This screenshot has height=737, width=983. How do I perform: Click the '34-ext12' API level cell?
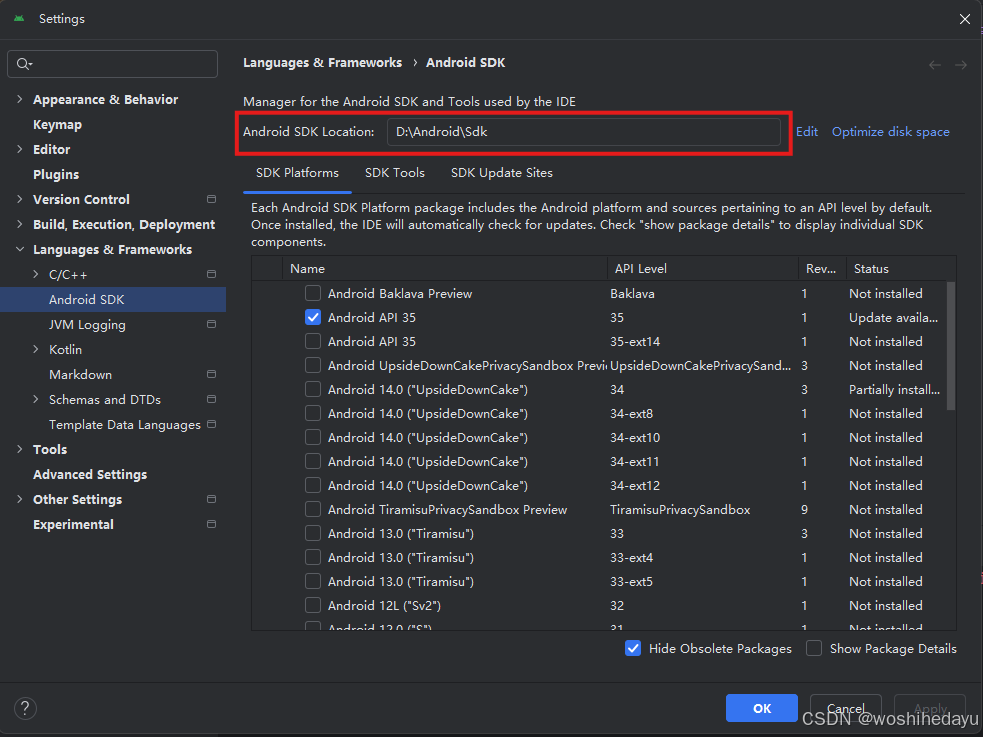click(x=635, y=486)
